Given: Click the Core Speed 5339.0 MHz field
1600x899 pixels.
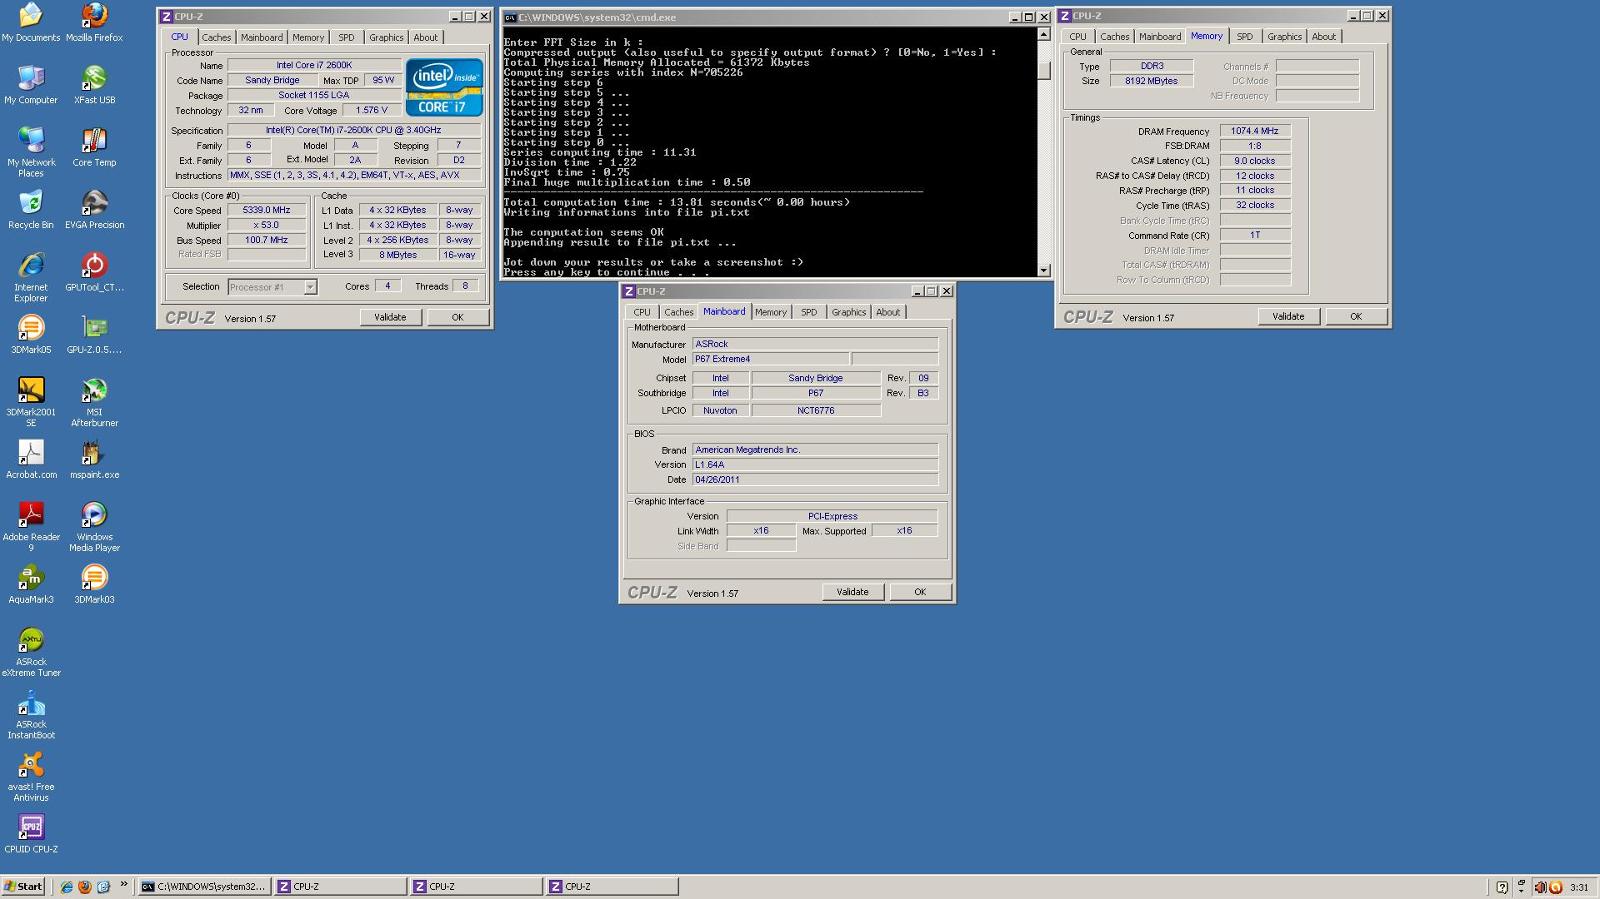Looking at the screenshot, I should point(266,211).
